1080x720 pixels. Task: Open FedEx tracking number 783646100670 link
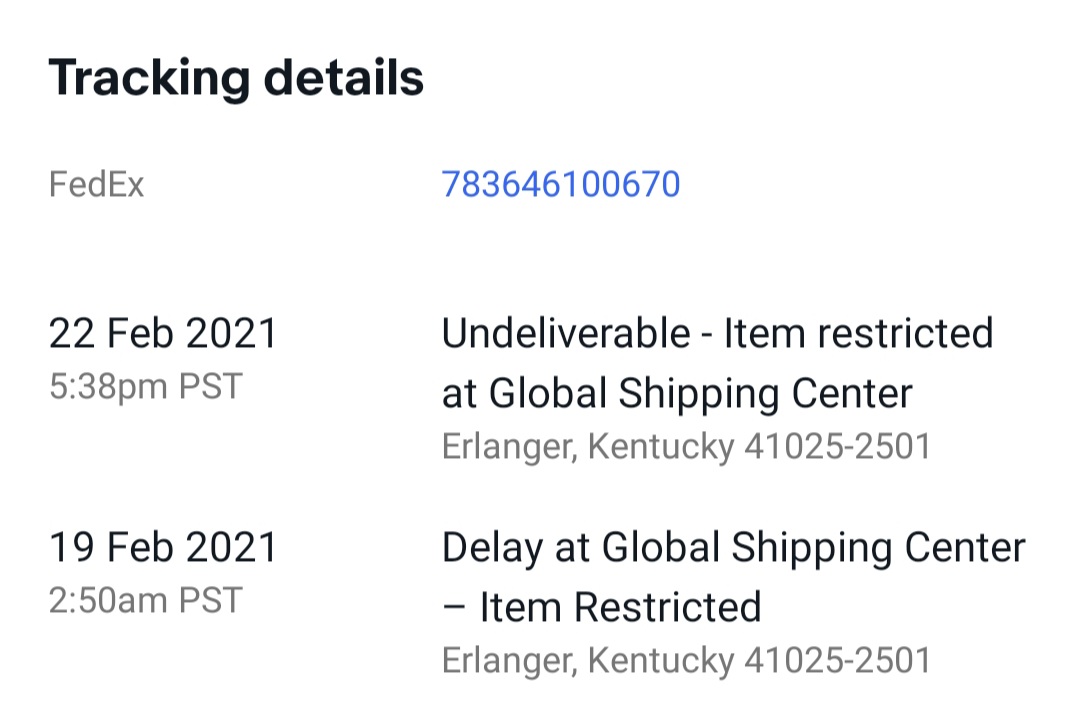(560, 185)
